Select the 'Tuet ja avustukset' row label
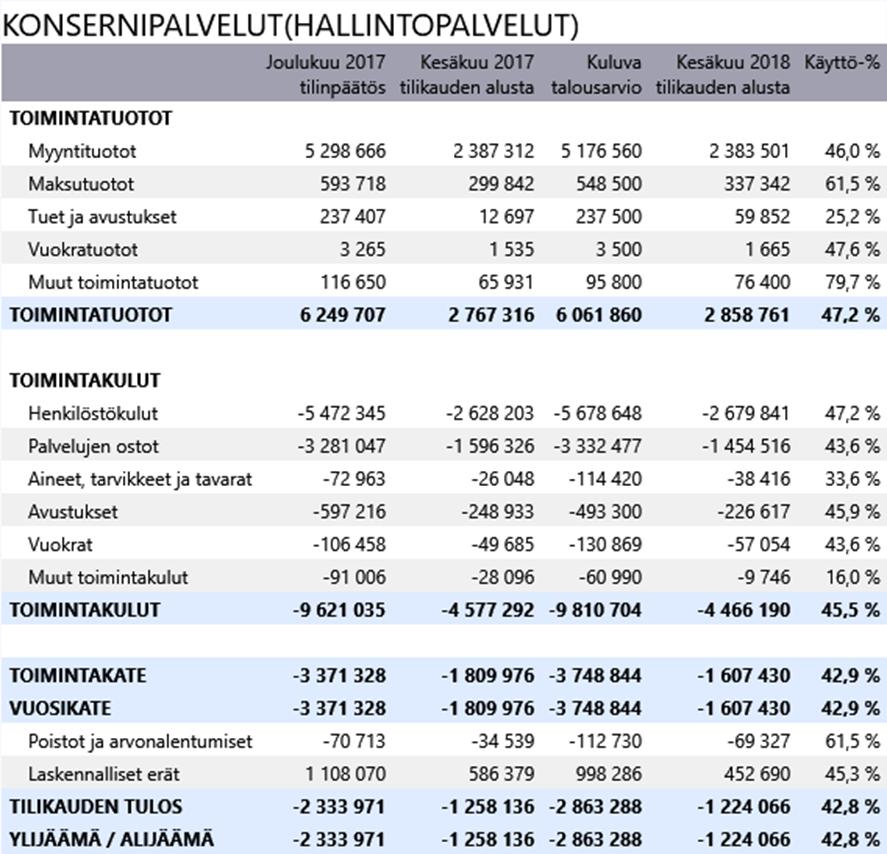 pyautogui.click(x=102, y=217)
